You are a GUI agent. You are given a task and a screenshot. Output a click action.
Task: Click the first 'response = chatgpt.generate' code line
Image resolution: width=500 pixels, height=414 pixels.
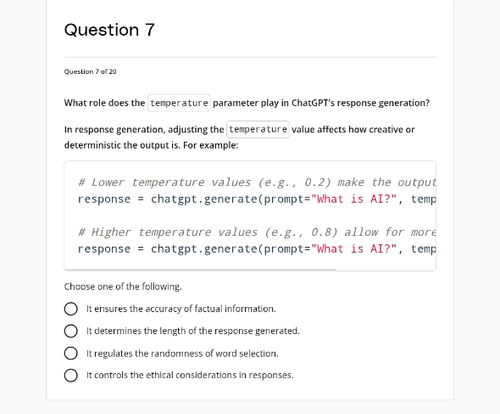pos(257,199)
